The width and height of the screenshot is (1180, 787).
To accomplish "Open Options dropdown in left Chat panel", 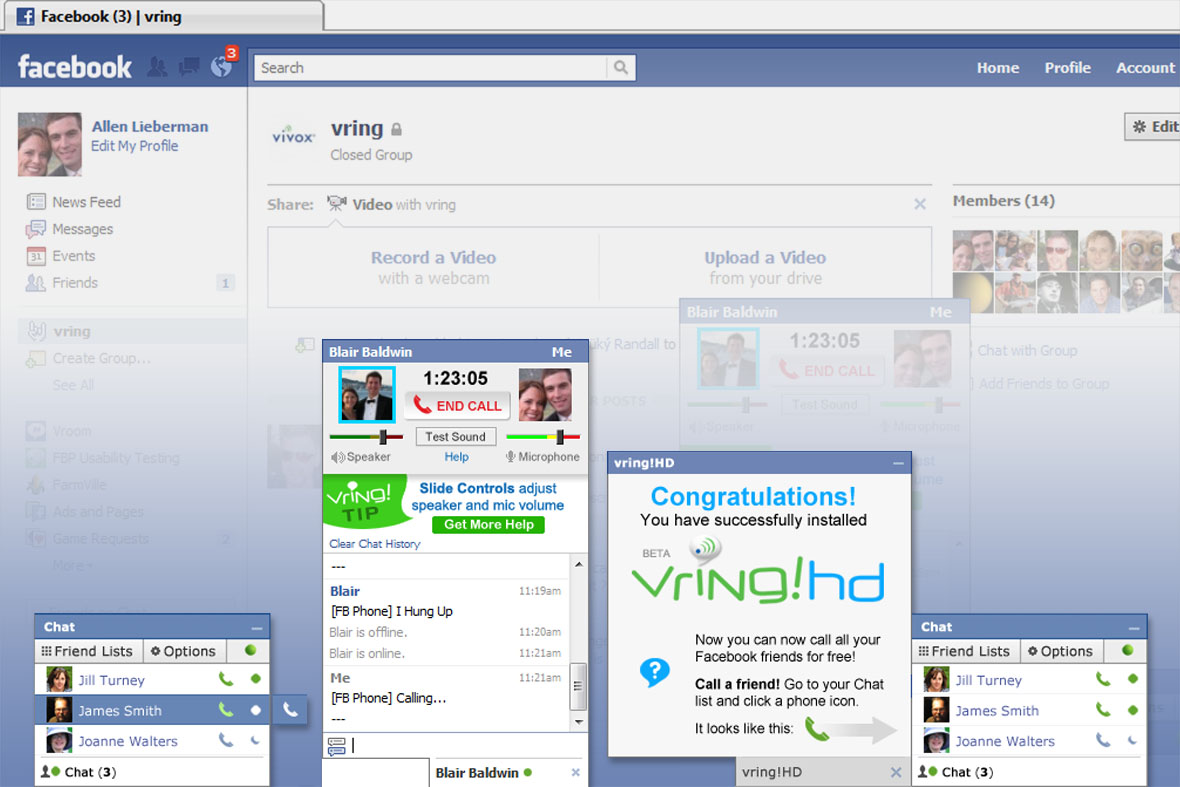I will point(183,651).
